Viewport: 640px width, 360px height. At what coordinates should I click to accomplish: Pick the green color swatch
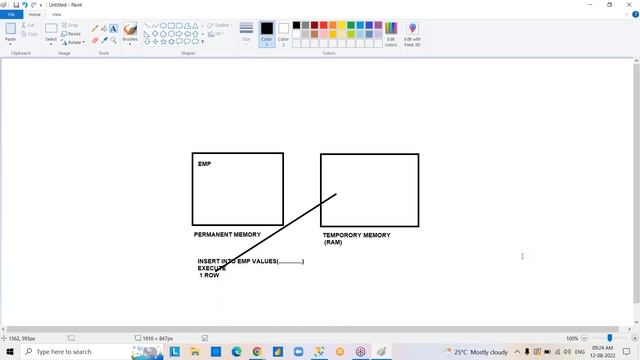tap(351, 25)
